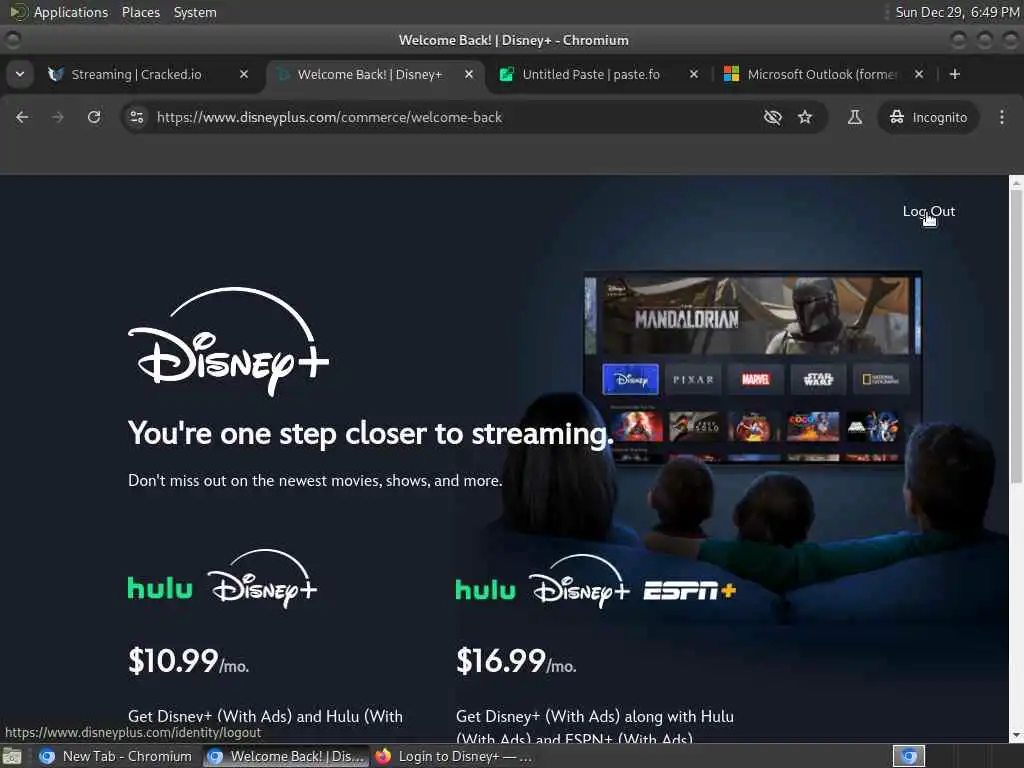The height and width of the screenshot is (768, 1024).
Task: Switch to Firefox Login to Disney+ window
Action: tap(453, 756)
